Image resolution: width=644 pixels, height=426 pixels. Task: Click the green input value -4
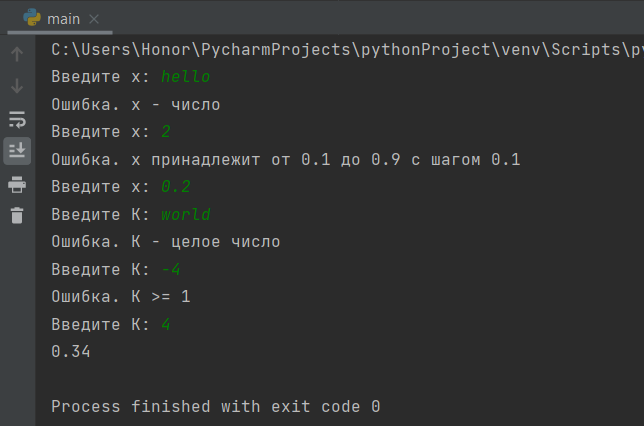point(170,269)
